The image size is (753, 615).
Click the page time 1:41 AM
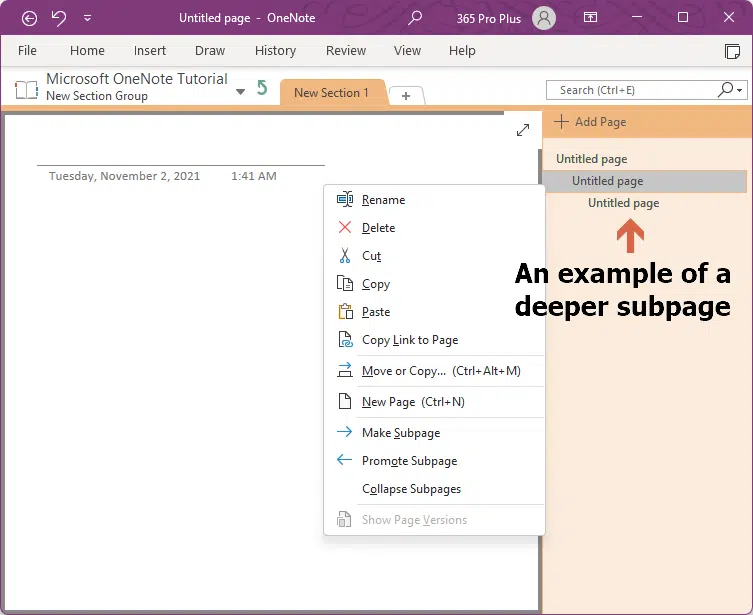254,176
